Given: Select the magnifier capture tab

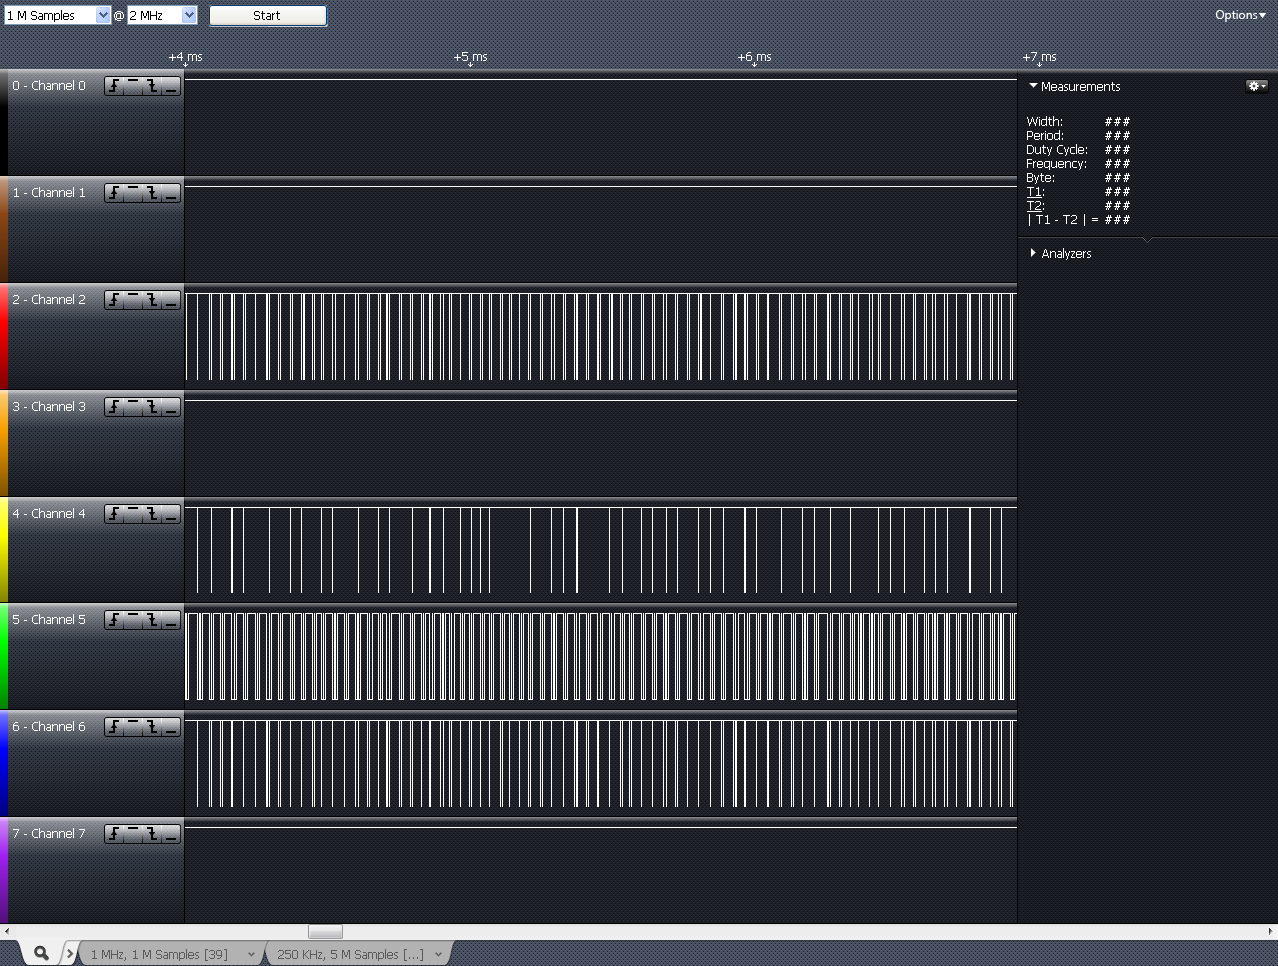Looking at the screenshot, I should (x=41, y=953).
